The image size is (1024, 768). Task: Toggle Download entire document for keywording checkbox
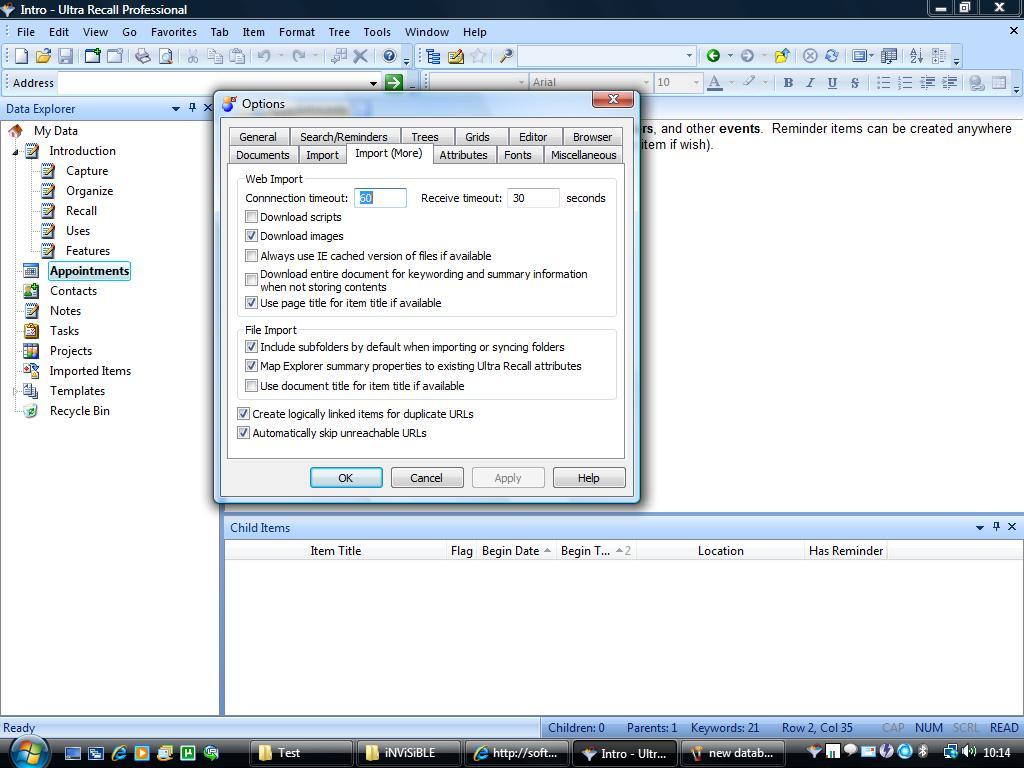[251, 280]
